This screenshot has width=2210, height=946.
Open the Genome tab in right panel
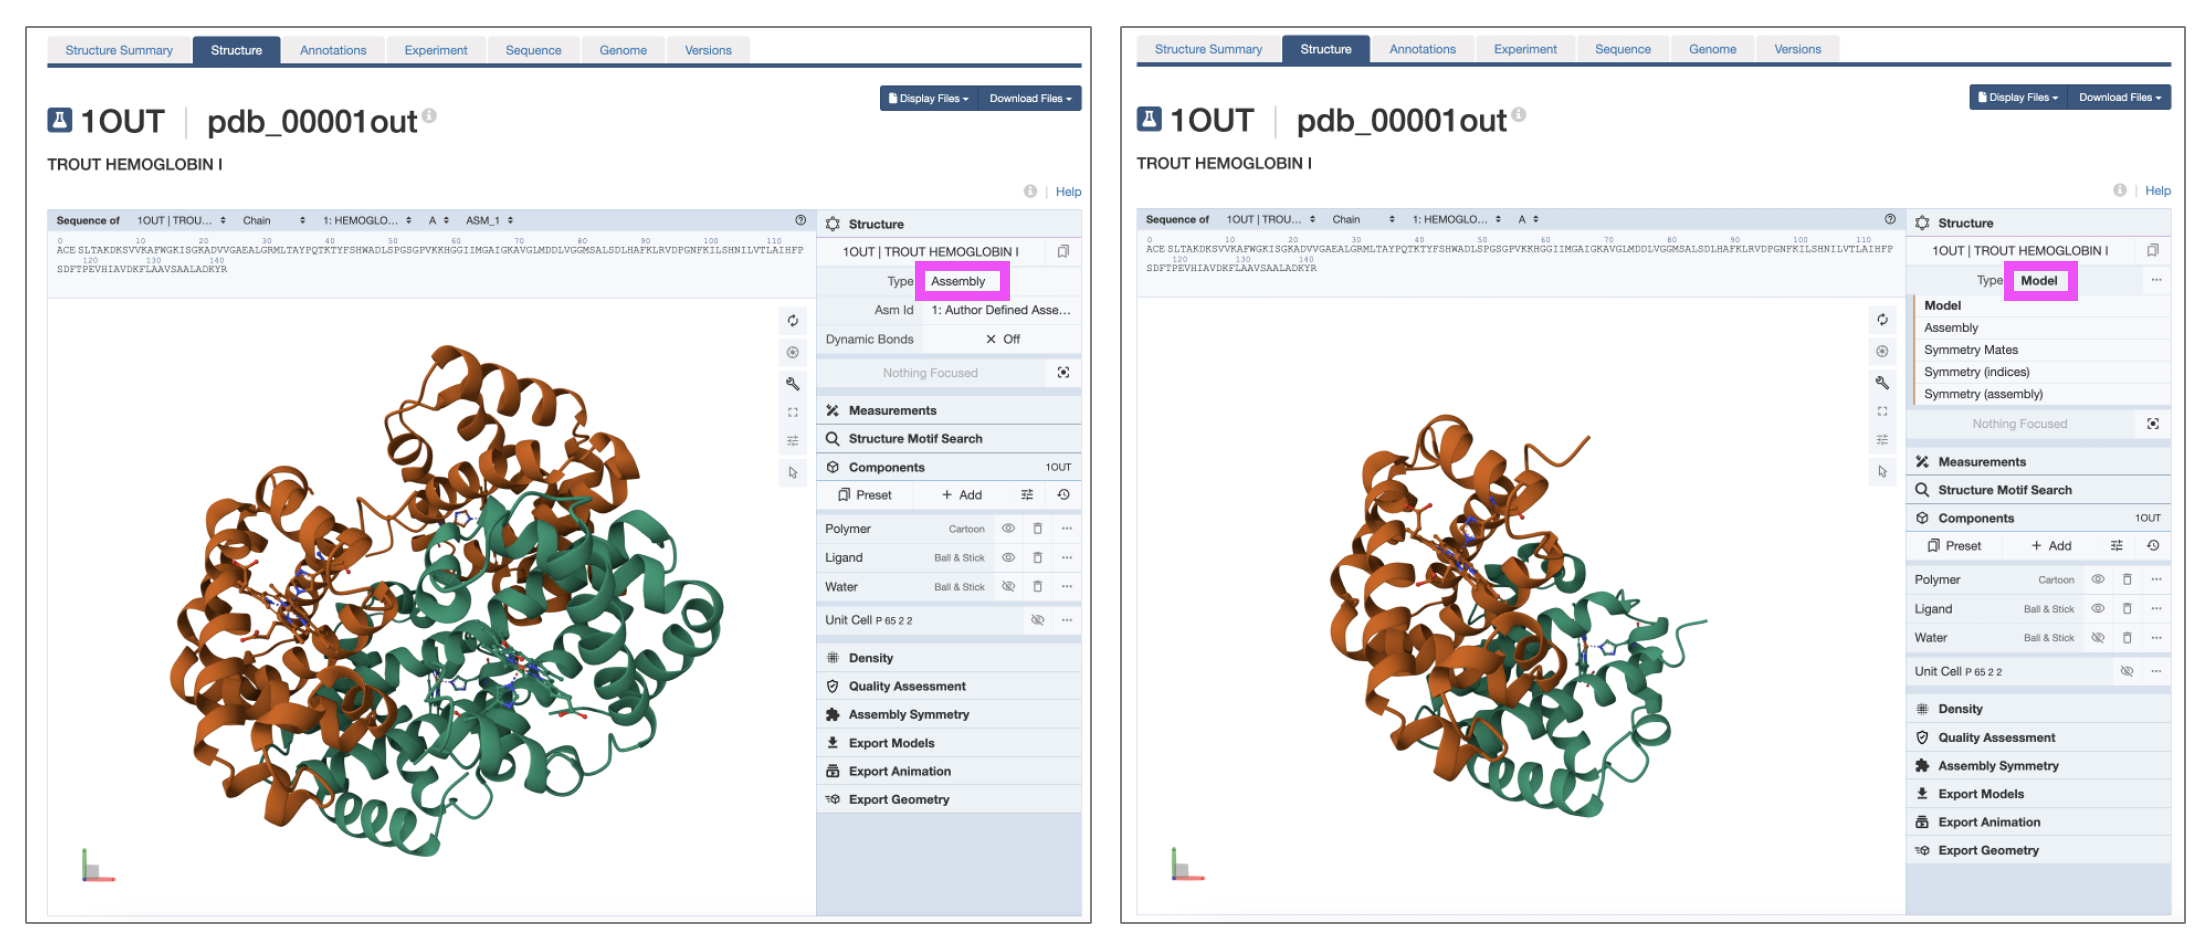coord(1712,49)
